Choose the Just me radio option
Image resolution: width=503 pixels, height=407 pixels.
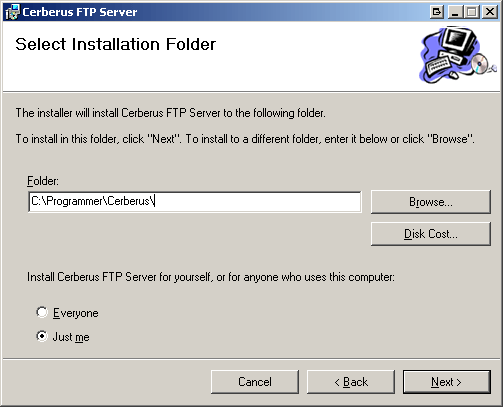pos(42,336)
